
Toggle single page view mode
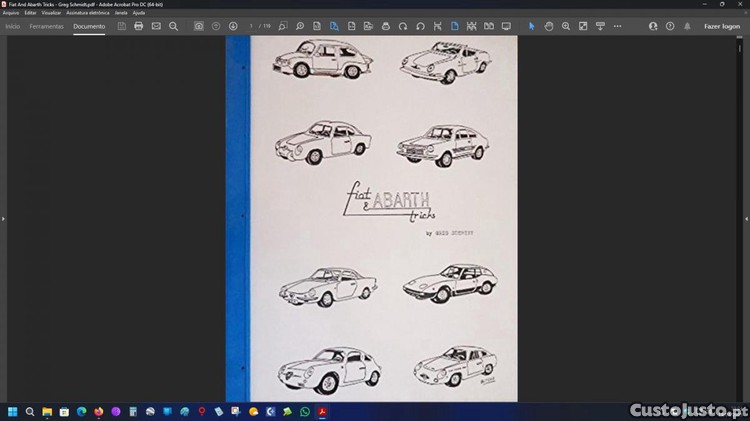(454, 26)
